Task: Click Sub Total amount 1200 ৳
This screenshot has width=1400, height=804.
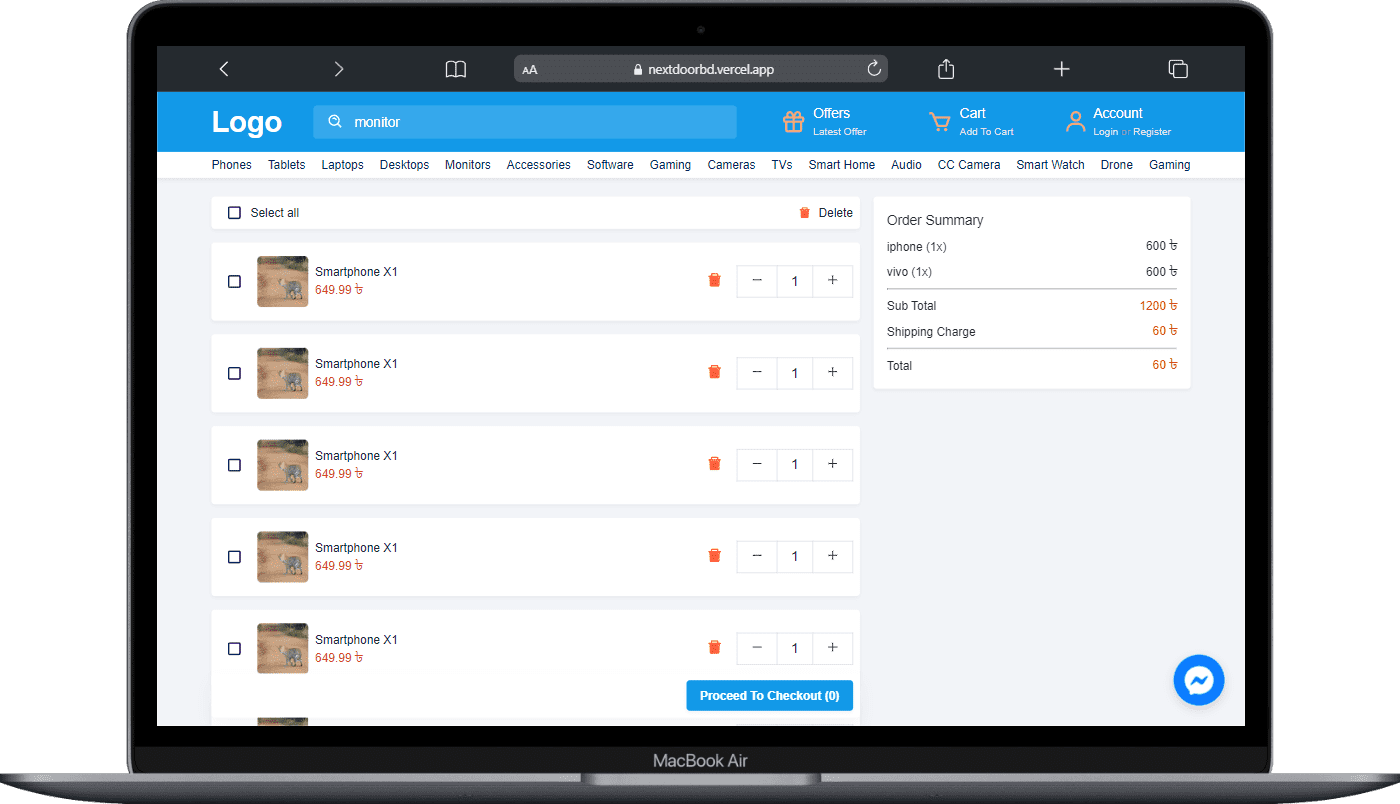Action: click(x=1158, y=306)
